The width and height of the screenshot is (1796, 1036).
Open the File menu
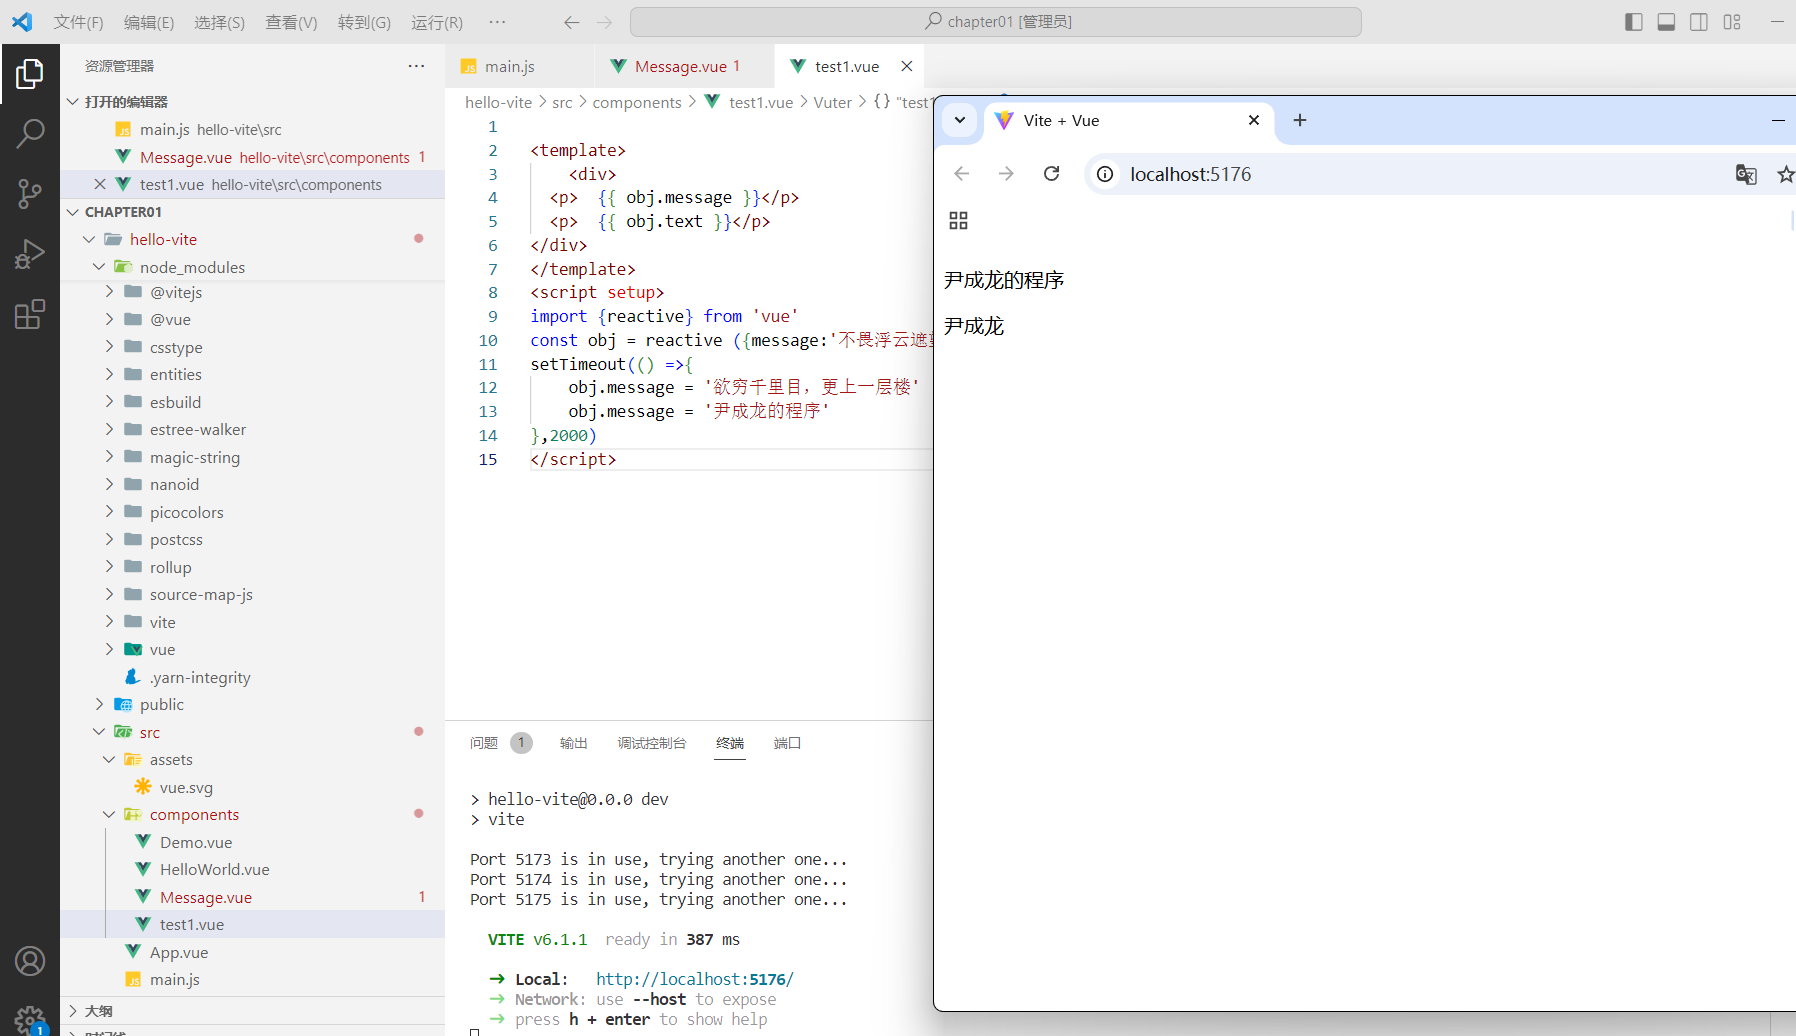[78, 22]
